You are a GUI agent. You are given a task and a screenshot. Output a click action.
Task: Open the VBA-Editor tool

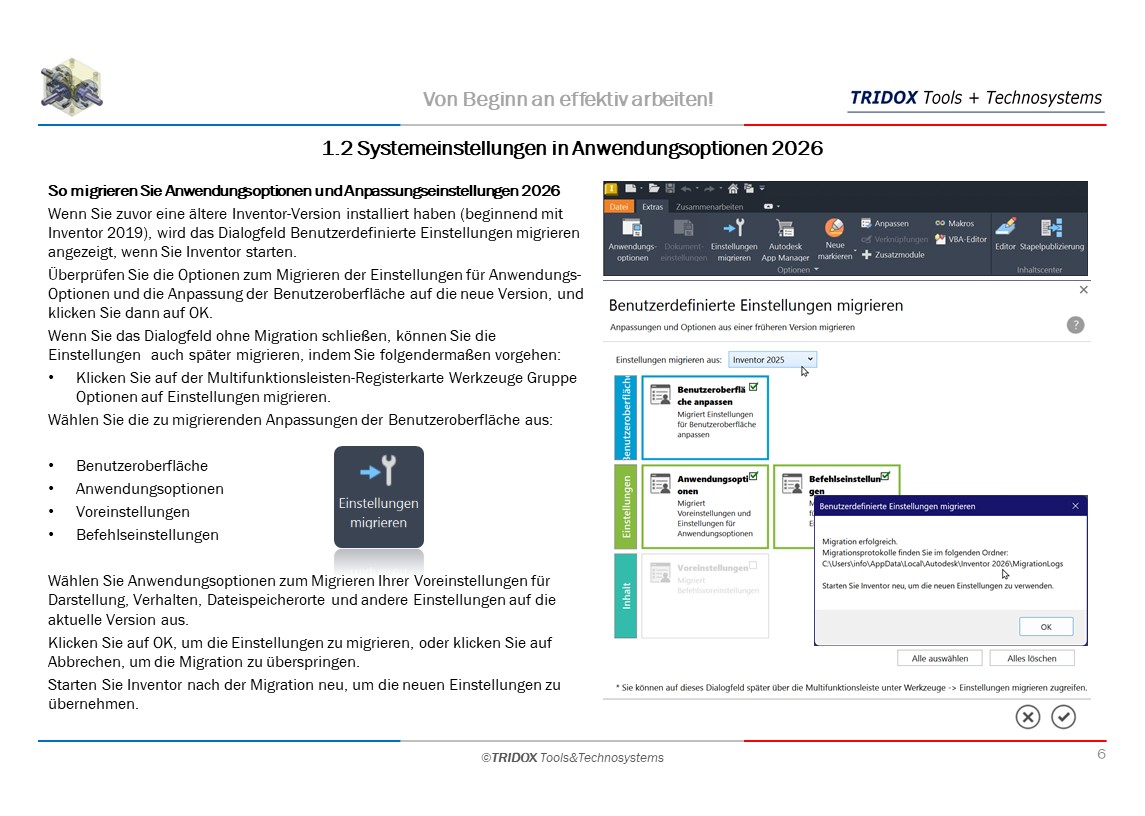tap(961, 240)
